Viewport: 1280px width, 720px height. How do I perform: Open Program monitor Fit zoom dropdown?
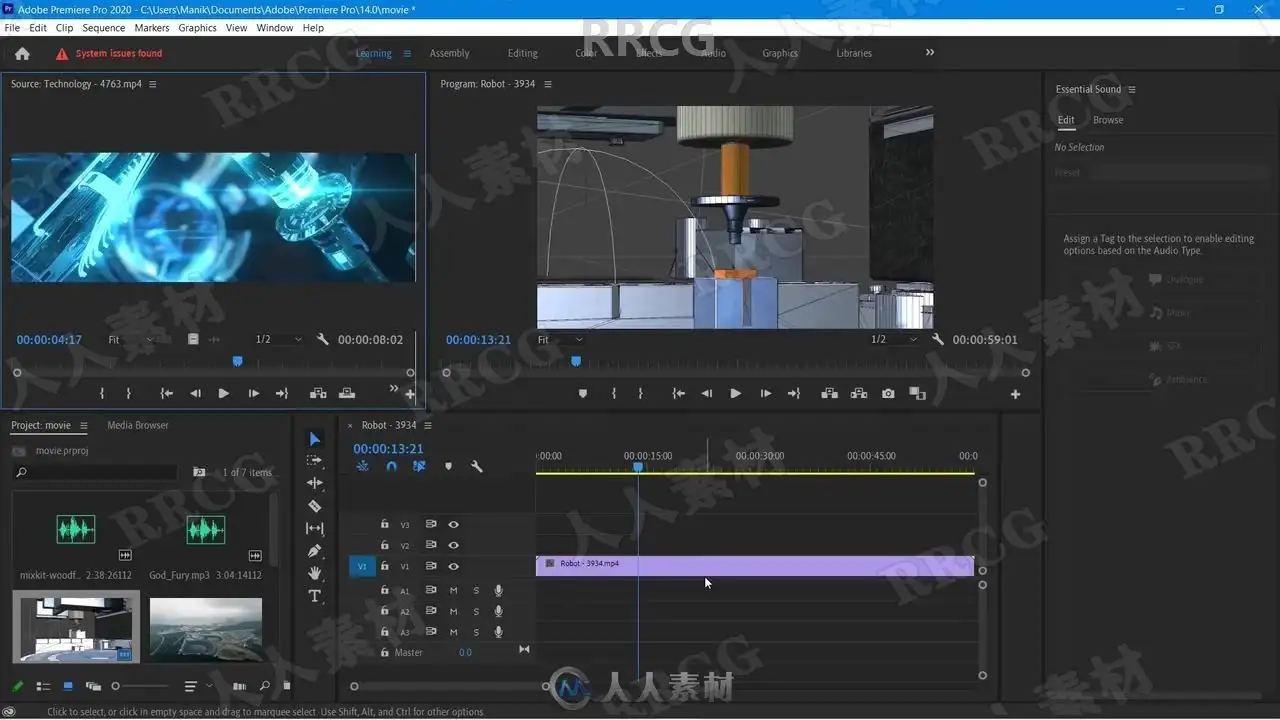(560, 340)
